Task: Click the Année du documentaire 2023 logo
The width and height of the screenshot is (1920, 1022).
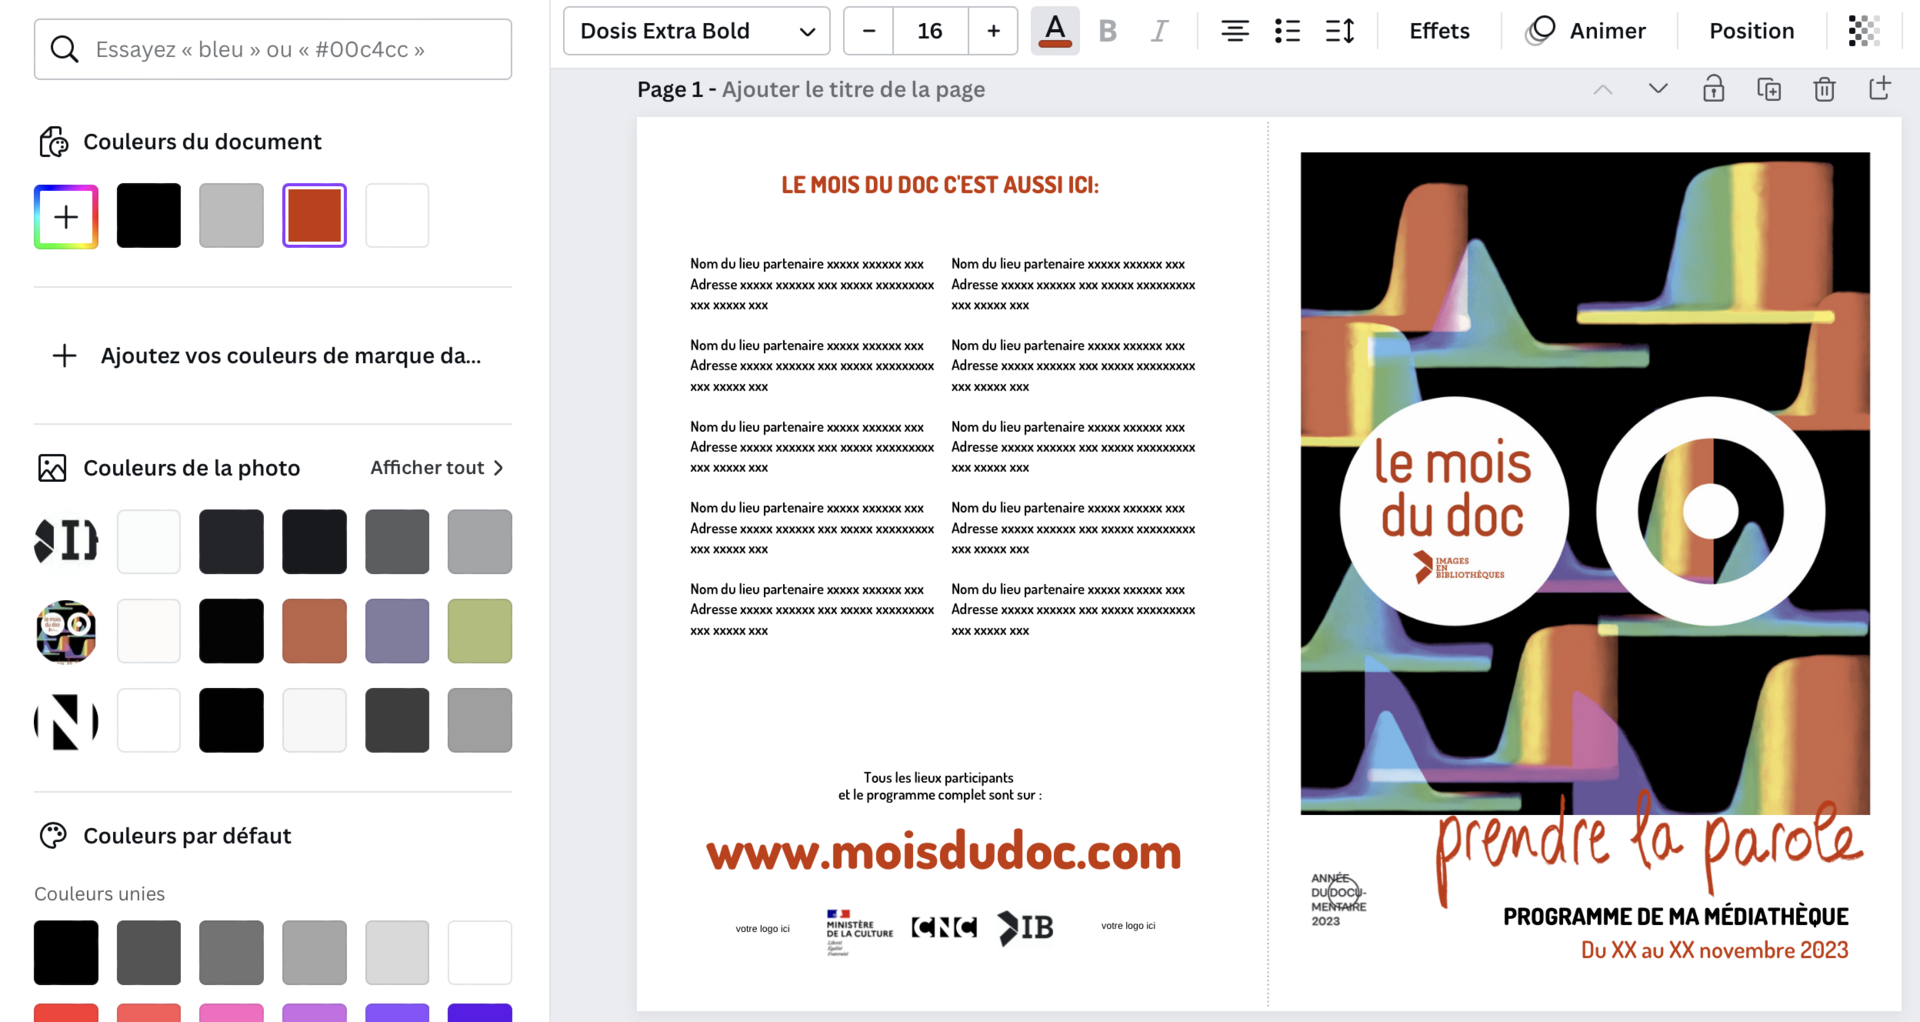Action: (1338, 899)
